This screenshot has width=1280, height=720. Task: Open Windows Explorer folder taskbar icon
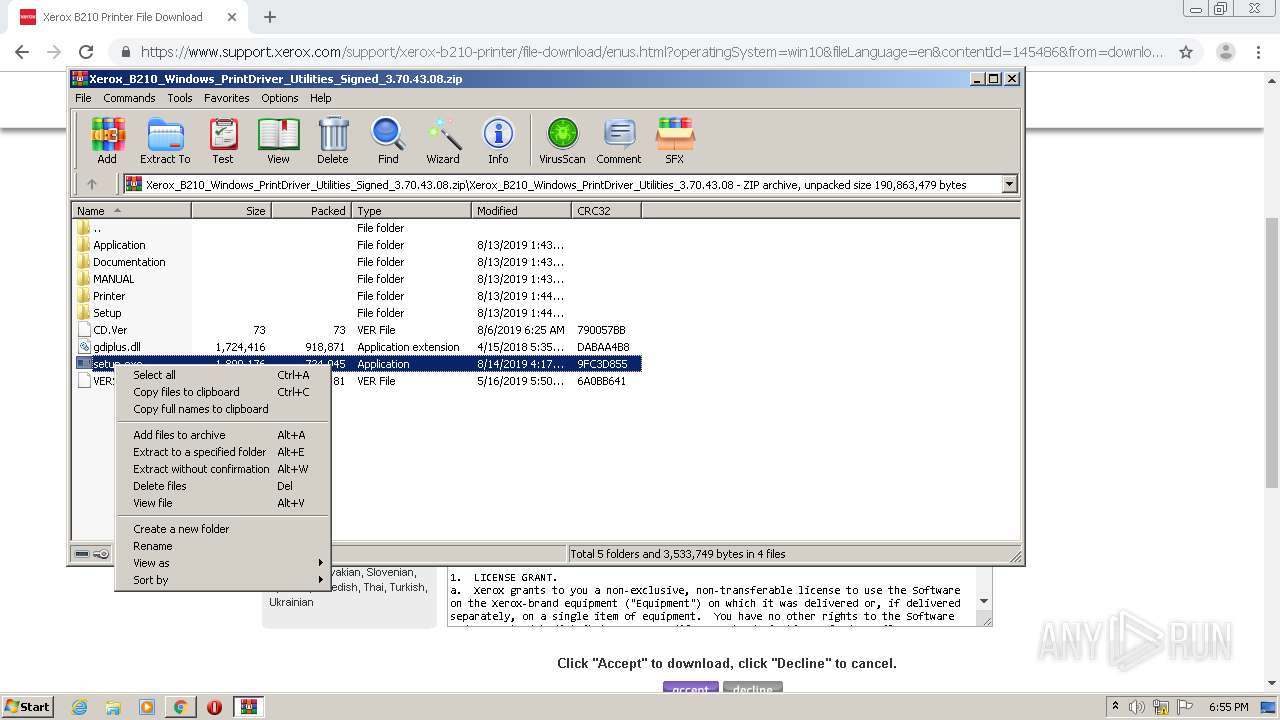pos(113,707)
